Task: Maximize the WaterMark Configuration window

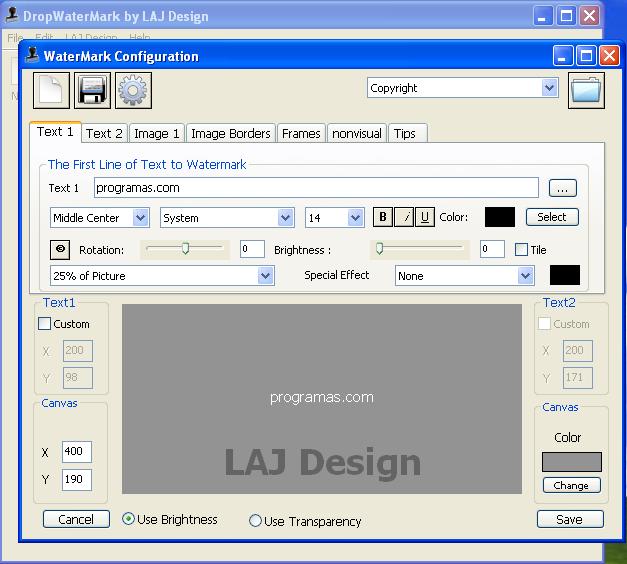Action: 586,56
